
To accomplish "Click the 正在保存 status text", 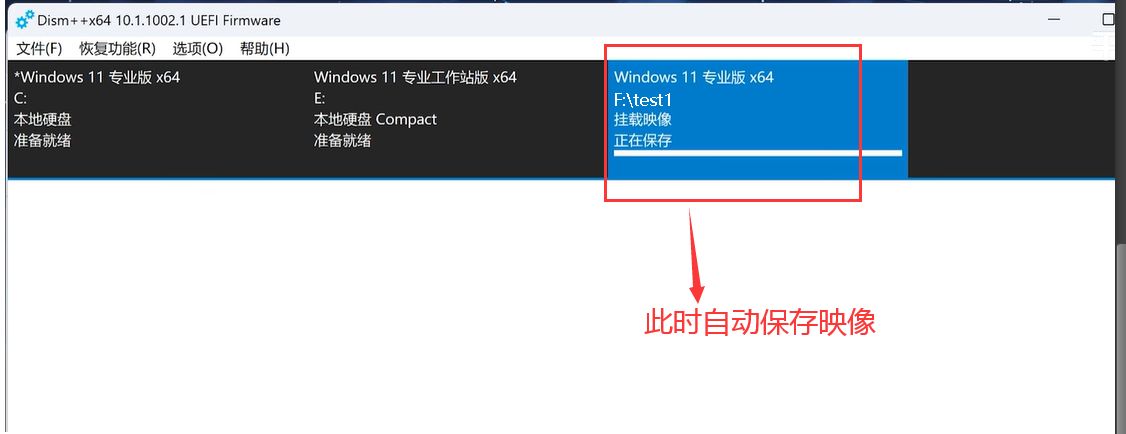I will pyautogui.click(x=643, y=140).
